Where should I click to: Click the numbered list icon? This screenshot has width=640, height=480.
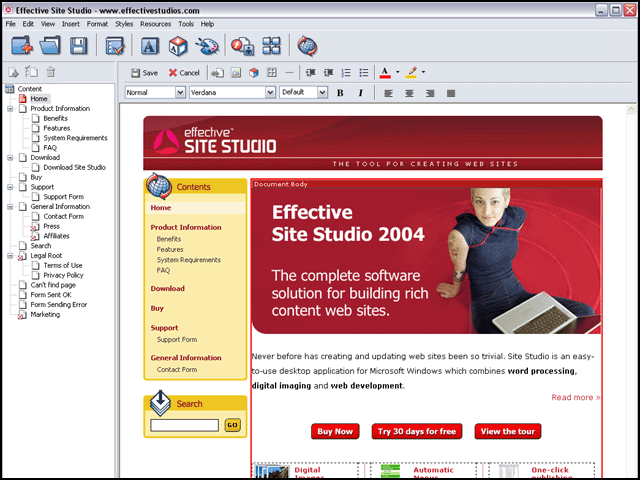point(346,73)
